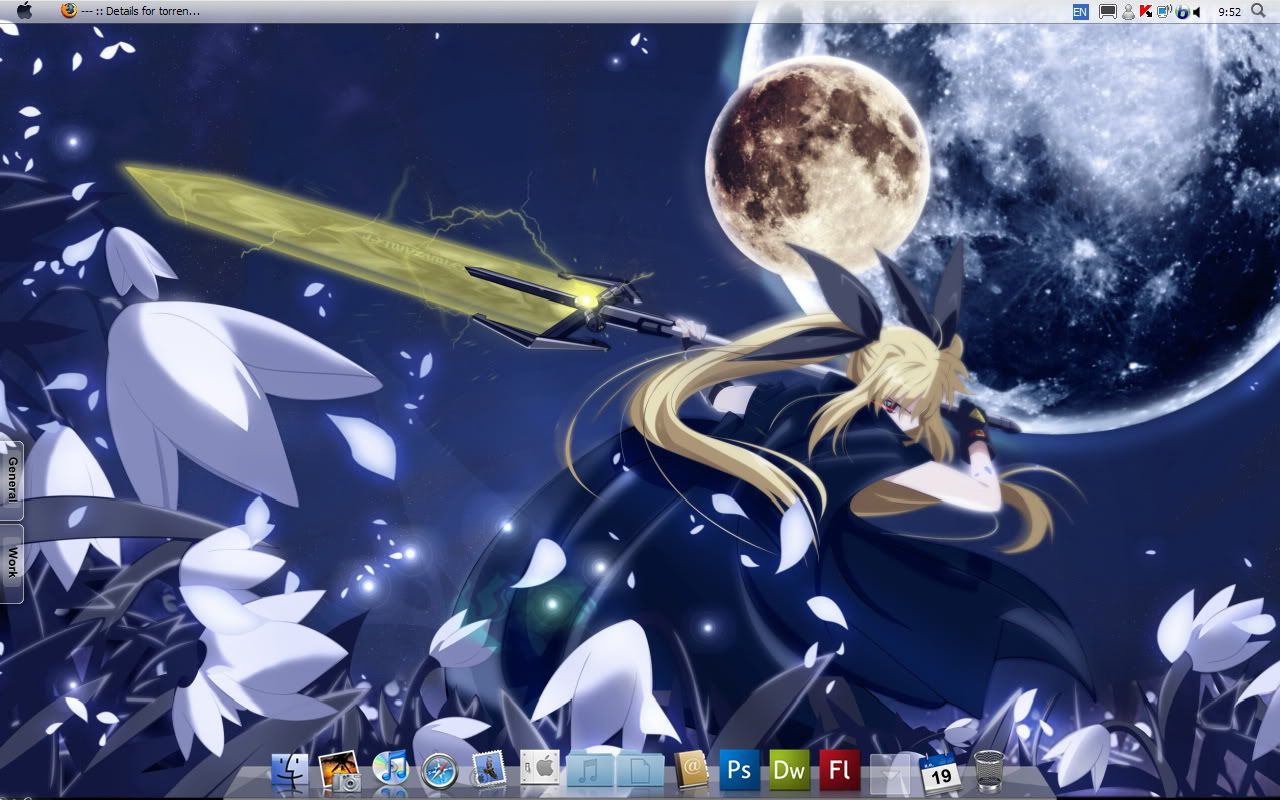Launch Flash from the dock
Viewport: 1280px width, 800px height.
[x=840, y=770]
